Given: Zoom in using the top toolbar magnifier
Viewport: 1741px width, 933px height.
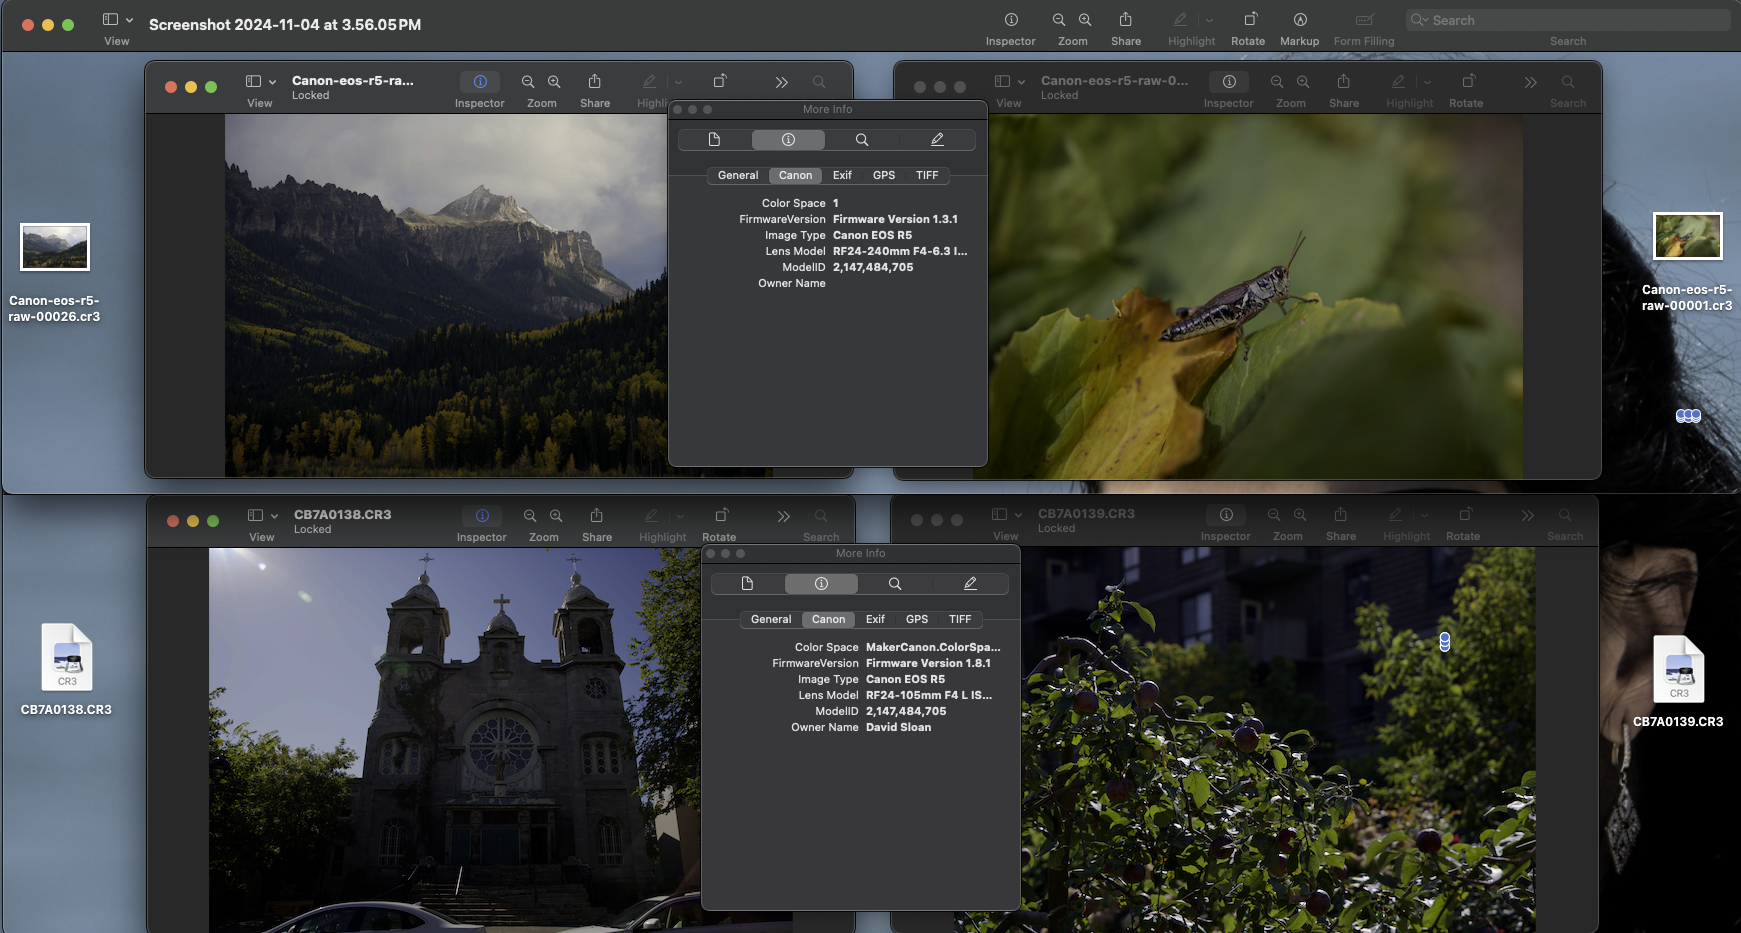Looking at the screenshot, I should pos(1085,20).
